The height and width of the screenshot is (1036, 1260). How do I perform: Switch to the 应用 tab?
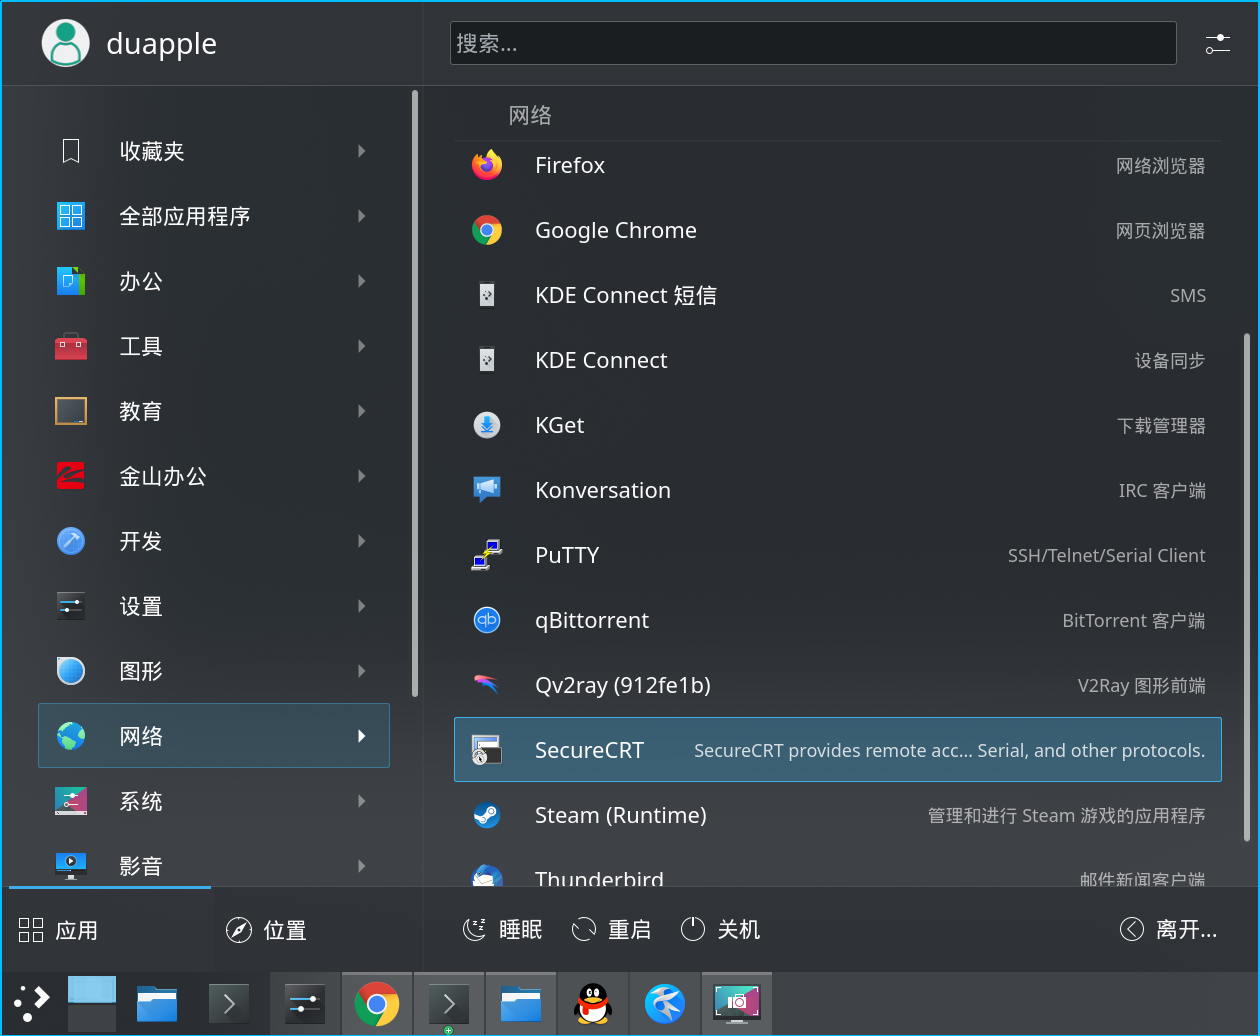110,930
